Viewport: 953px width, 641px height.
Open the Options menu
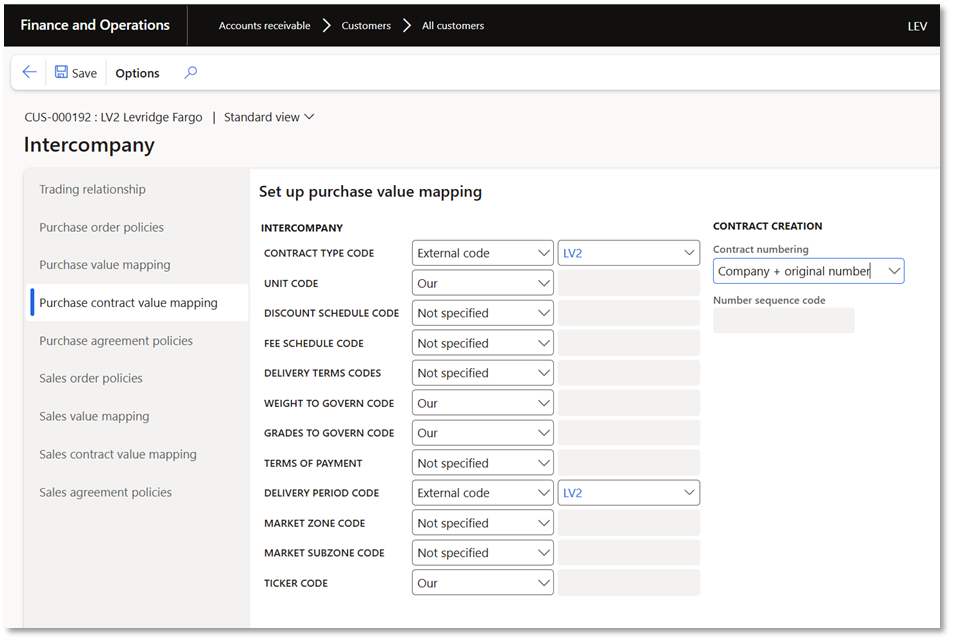tap(137, 73)
